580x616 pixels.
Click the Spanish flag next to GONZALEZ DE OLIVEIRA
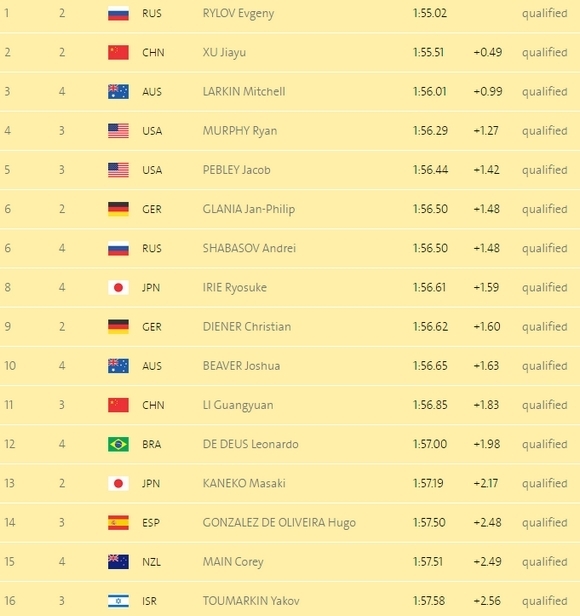118,522
